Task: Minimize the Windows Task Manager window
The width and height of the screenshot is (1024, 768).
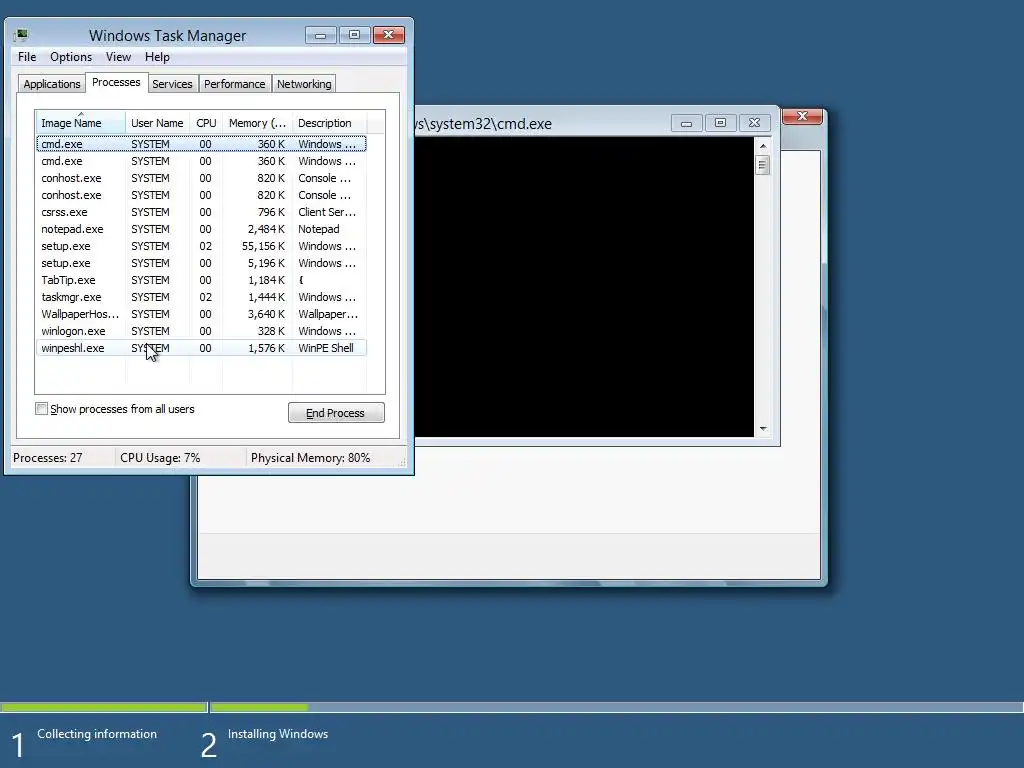Action: click(321, 35)
